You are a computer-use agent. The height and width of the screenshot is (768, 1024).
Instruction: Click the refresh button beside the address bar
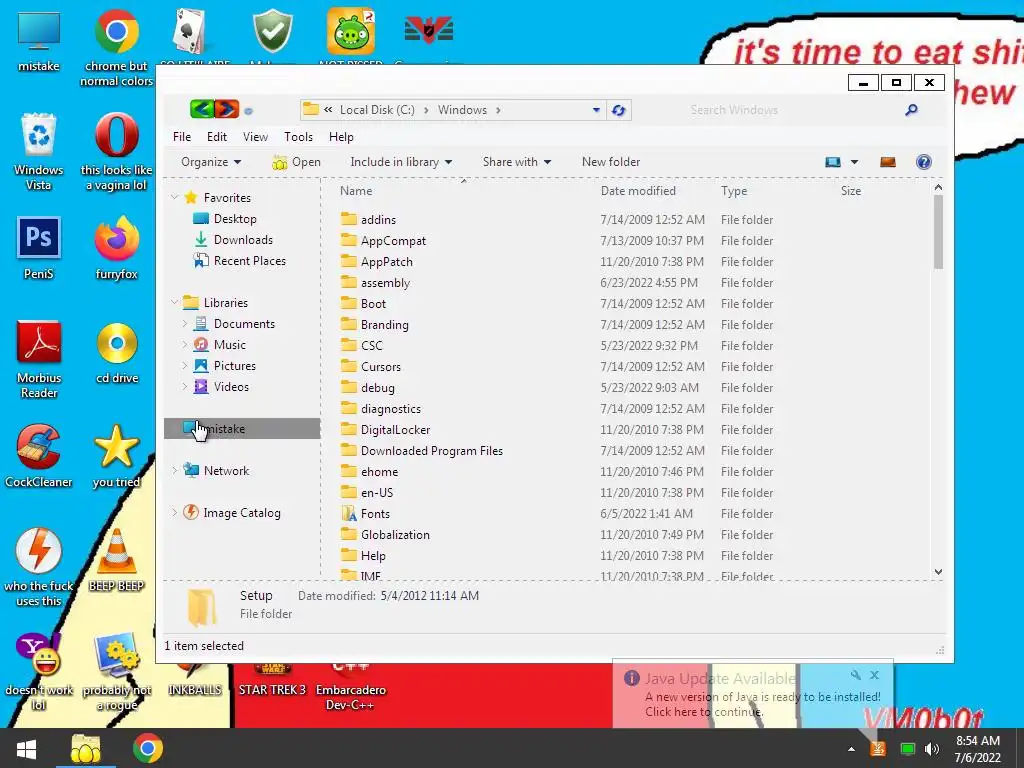point(618,110)
